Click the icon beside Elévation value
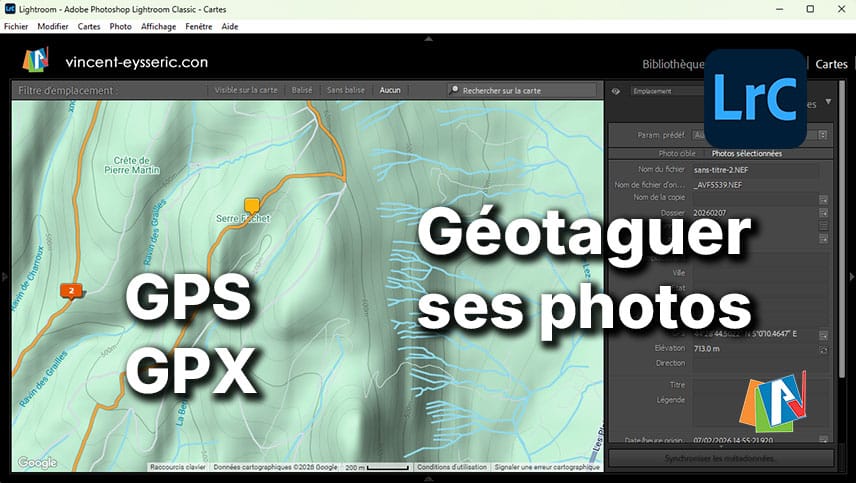The image size is (856, 483). coord(824,350)
